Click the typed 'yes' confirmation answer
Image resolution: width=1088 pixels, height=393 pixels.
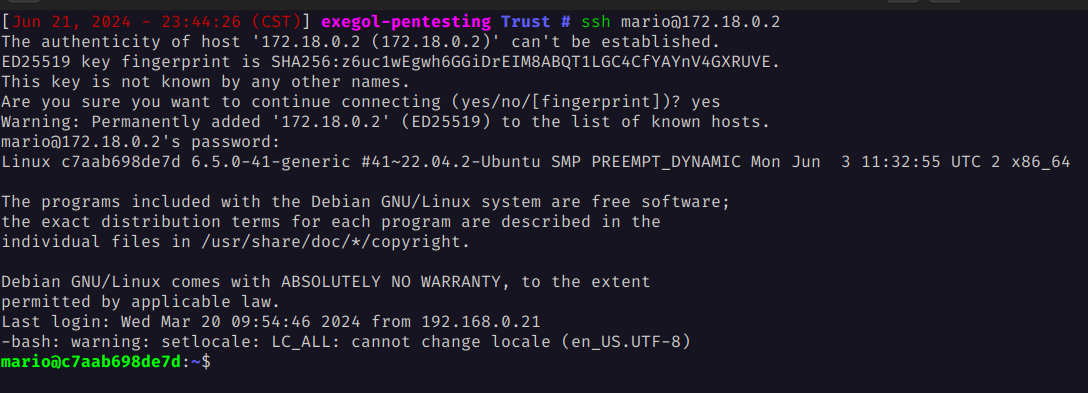click(x=706, y=102)
